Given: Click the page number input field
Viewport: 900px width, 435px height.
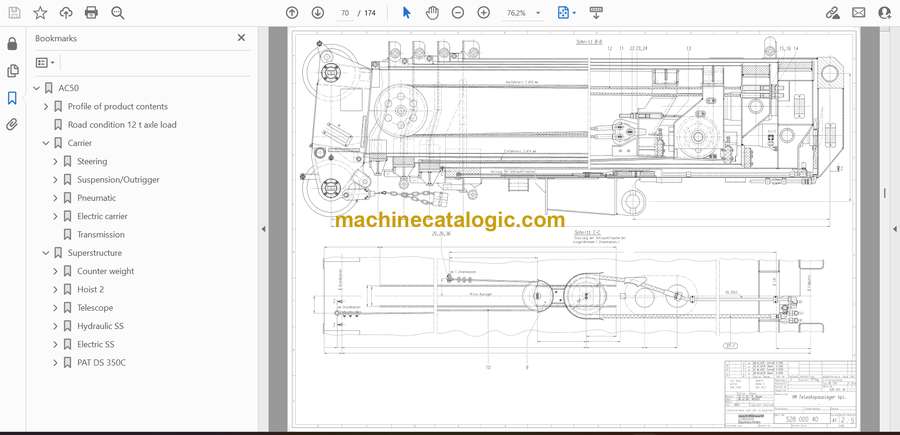Looking at the screenshot, I should pyautogui.click(x=346, y=13).
